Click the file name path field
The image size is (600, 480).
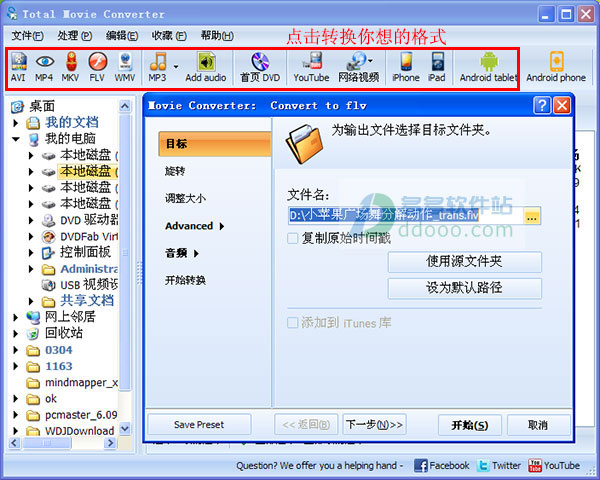406,216
